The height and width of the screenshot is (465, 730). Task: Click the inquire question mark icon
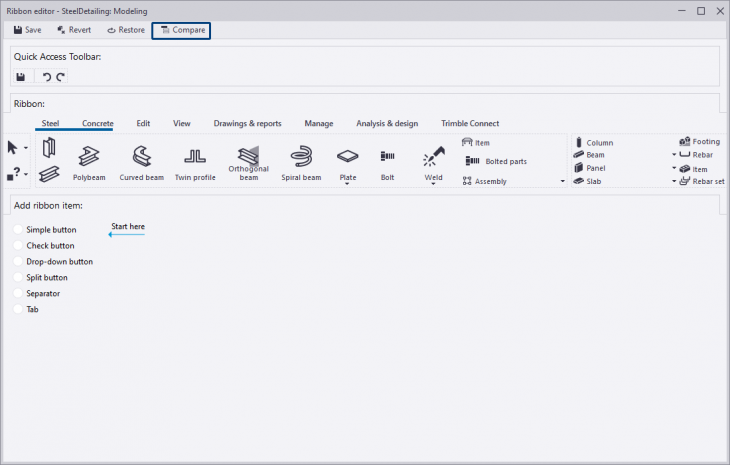[x=14, y=174]
